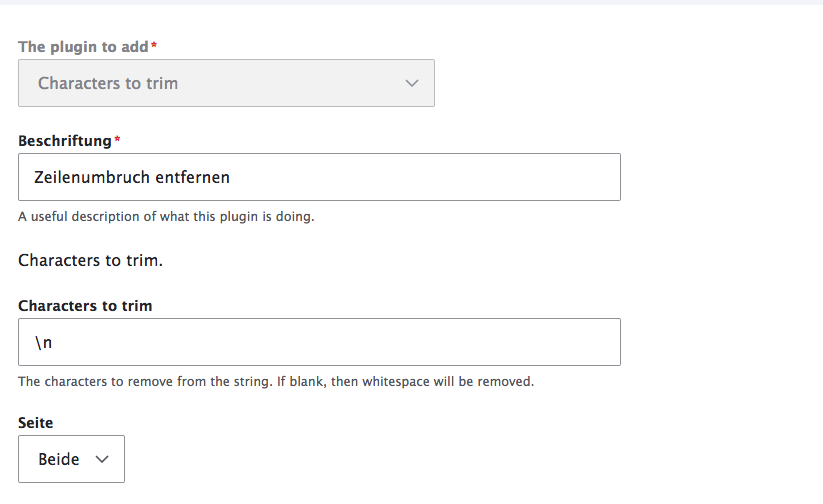
Task: Click the Seite label
Action: click(x=35, y=423)
